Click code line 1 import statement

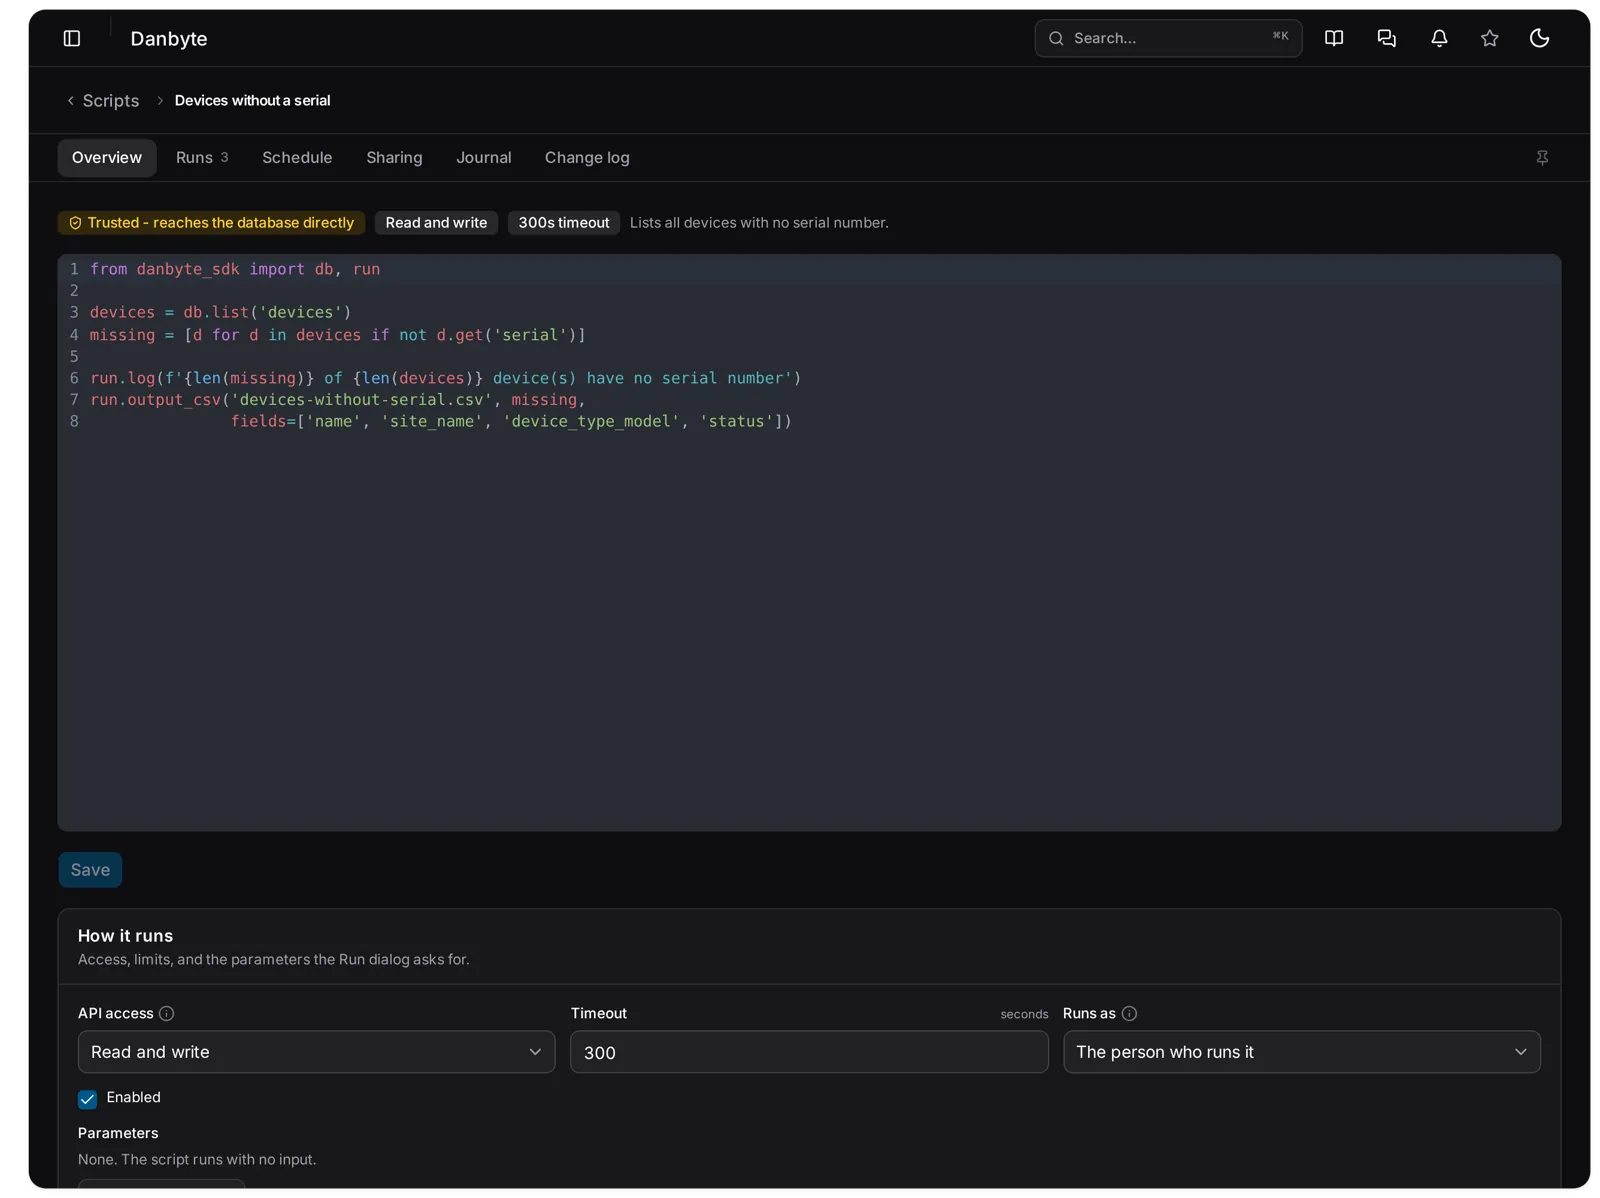coord(235,269)
